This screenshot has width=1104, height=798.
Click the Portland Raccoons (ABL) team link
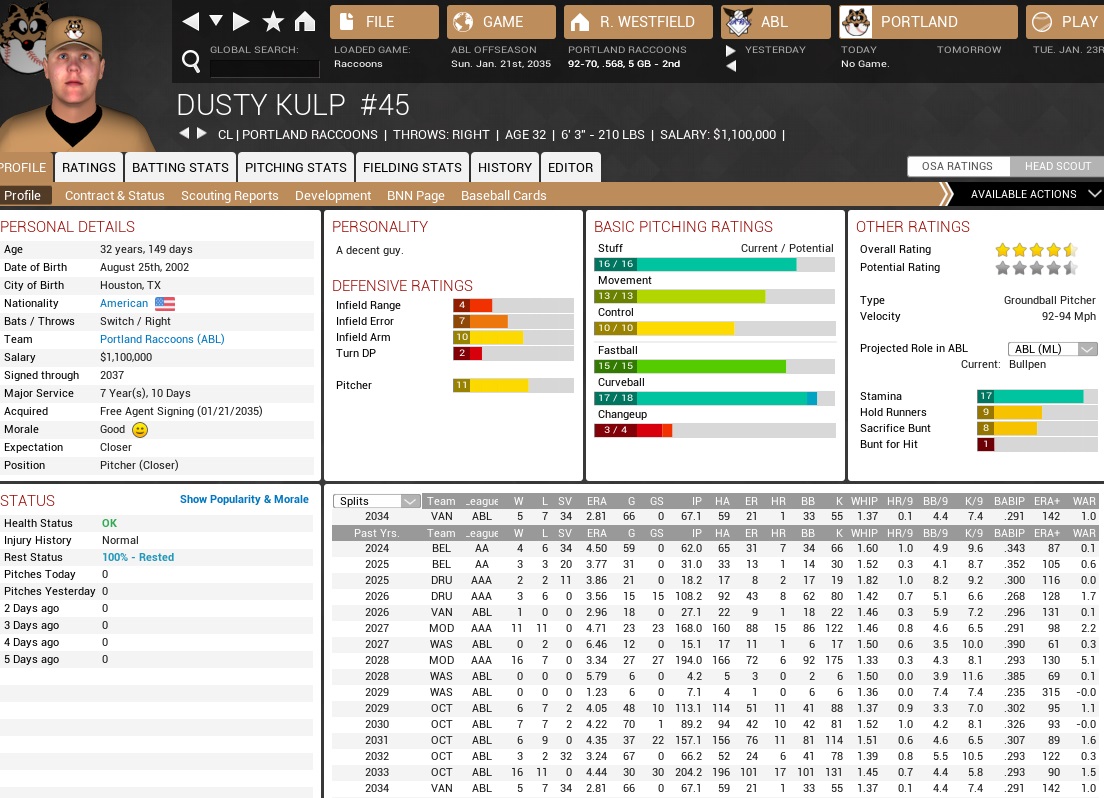162,339
